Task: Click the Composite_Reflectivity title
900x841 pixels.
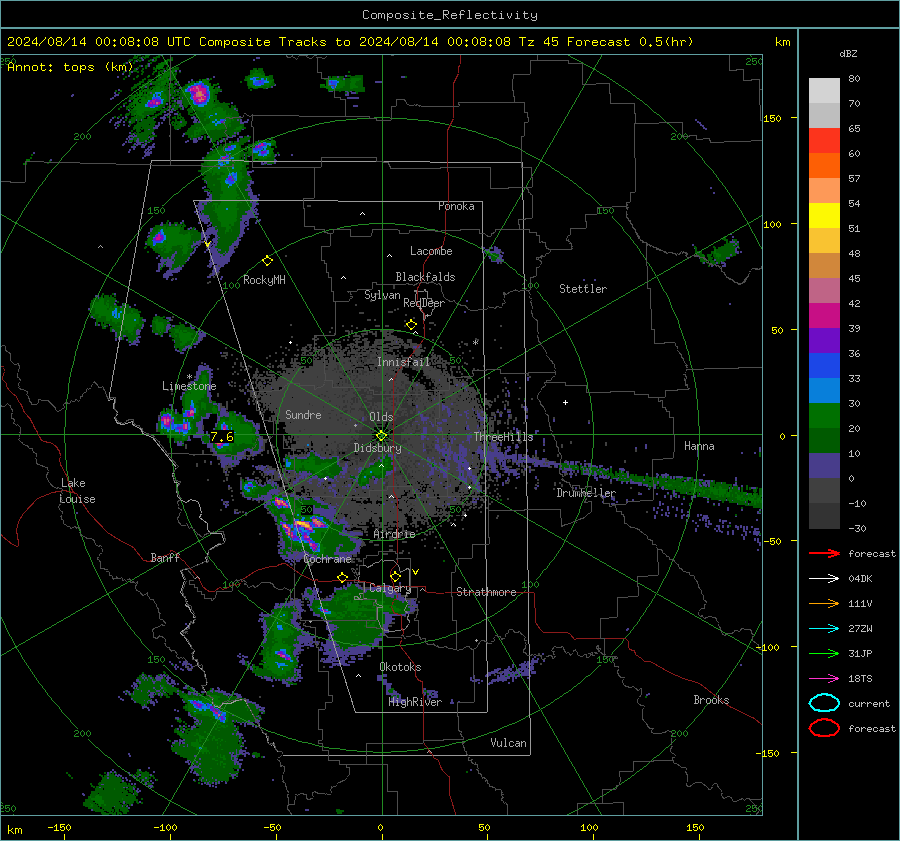Action: 450,15
